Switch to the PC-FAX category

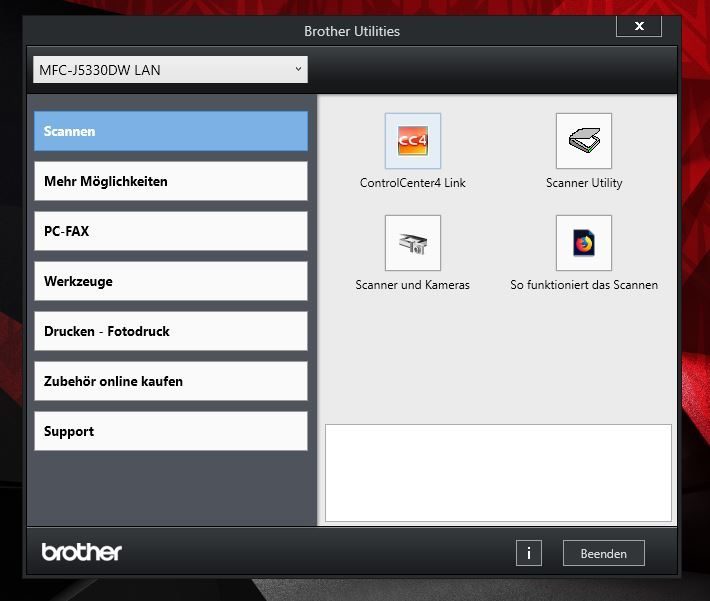click(171, 231)
